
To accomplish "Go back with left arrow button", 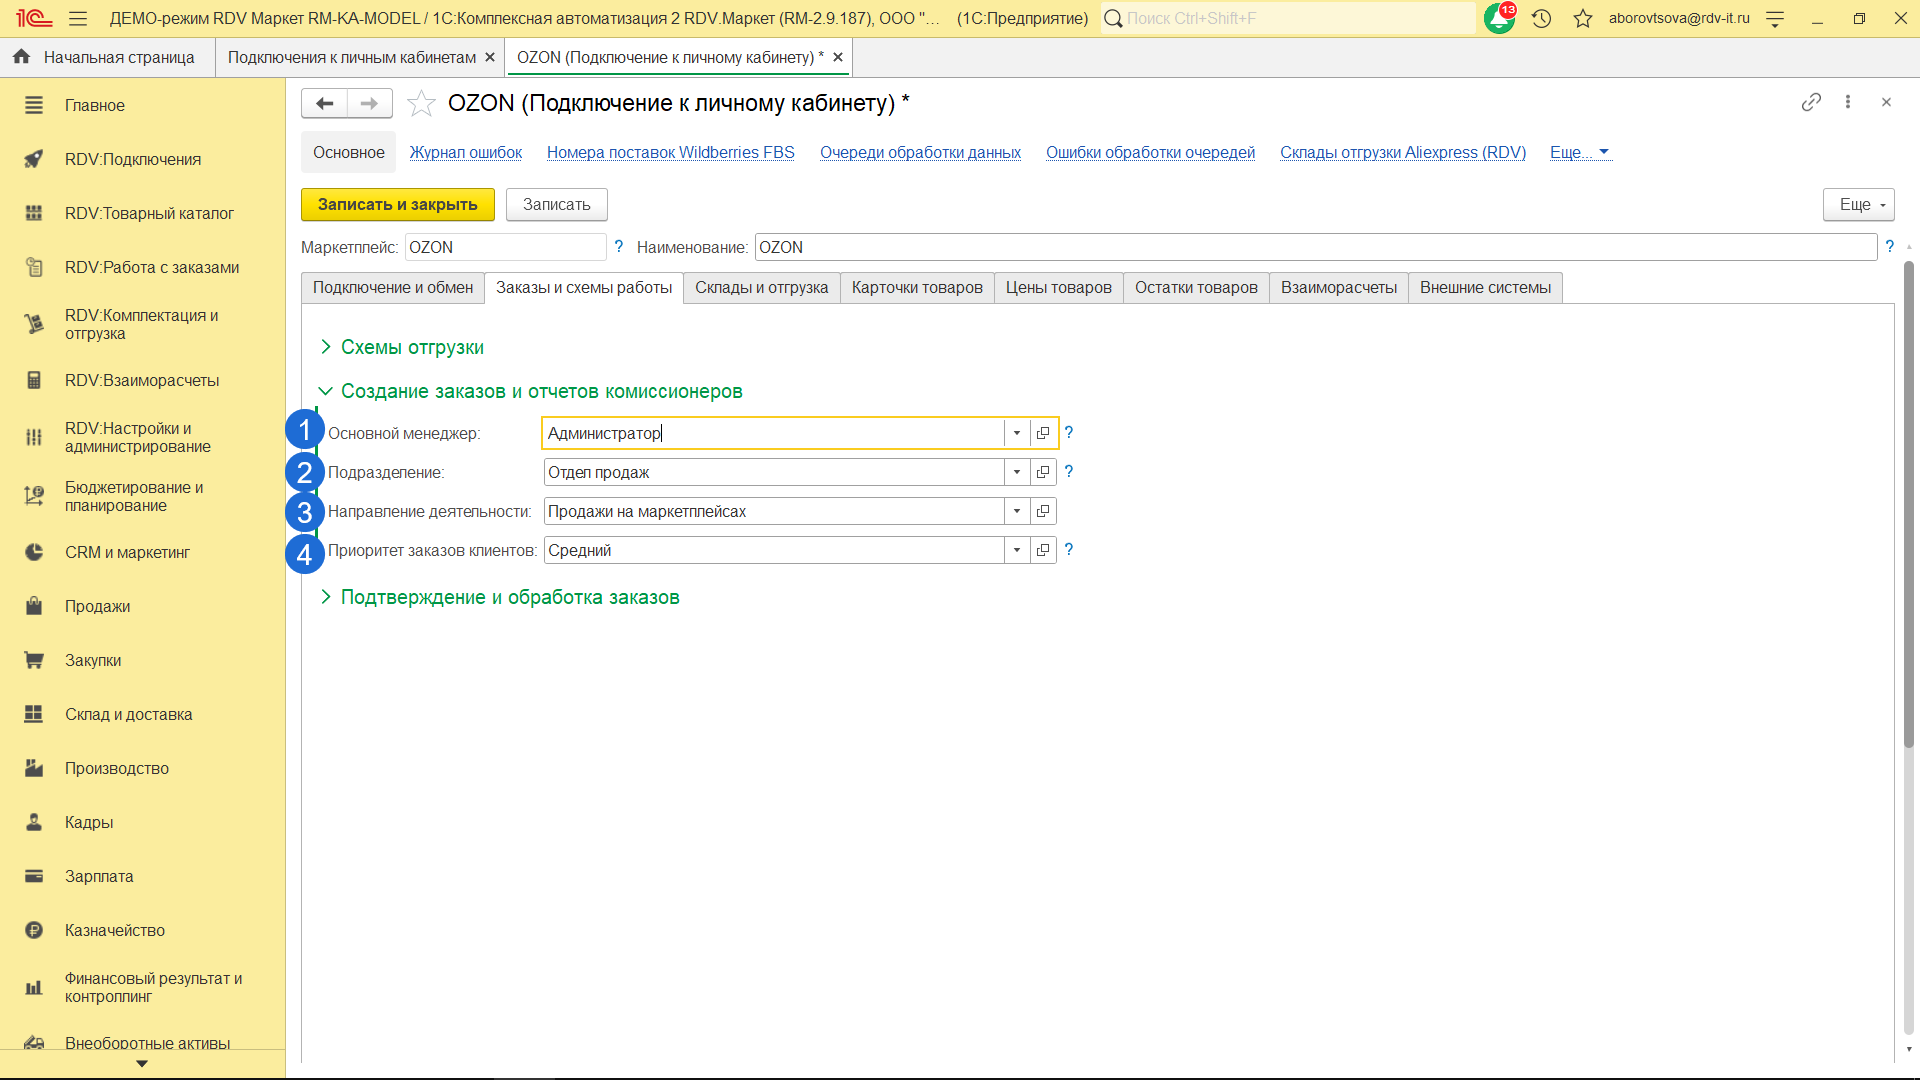I will click(324, 103).
